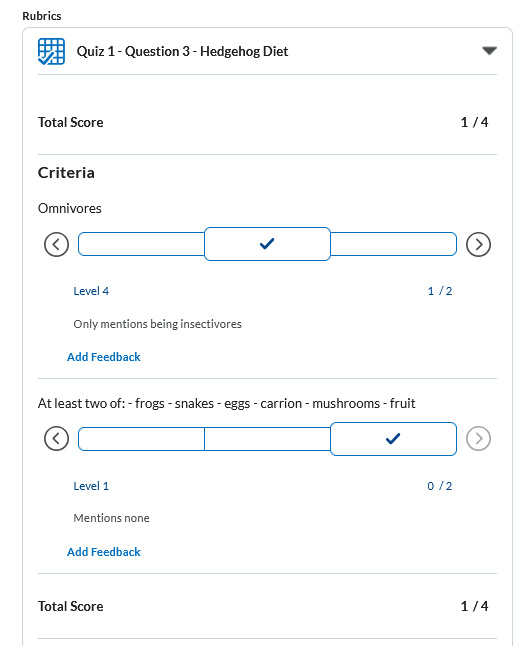Click next level arrow for Omnivores criterion
The width and height of the screenshot is (527, 646).
pos(478,244)
